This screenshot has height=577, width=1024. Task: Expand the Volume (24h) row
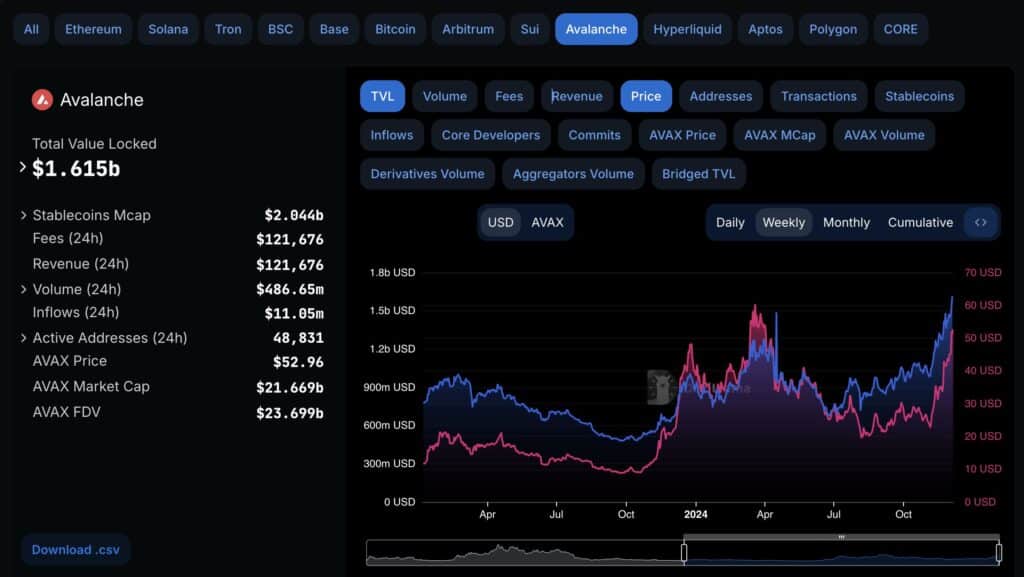tap(24, 289)
